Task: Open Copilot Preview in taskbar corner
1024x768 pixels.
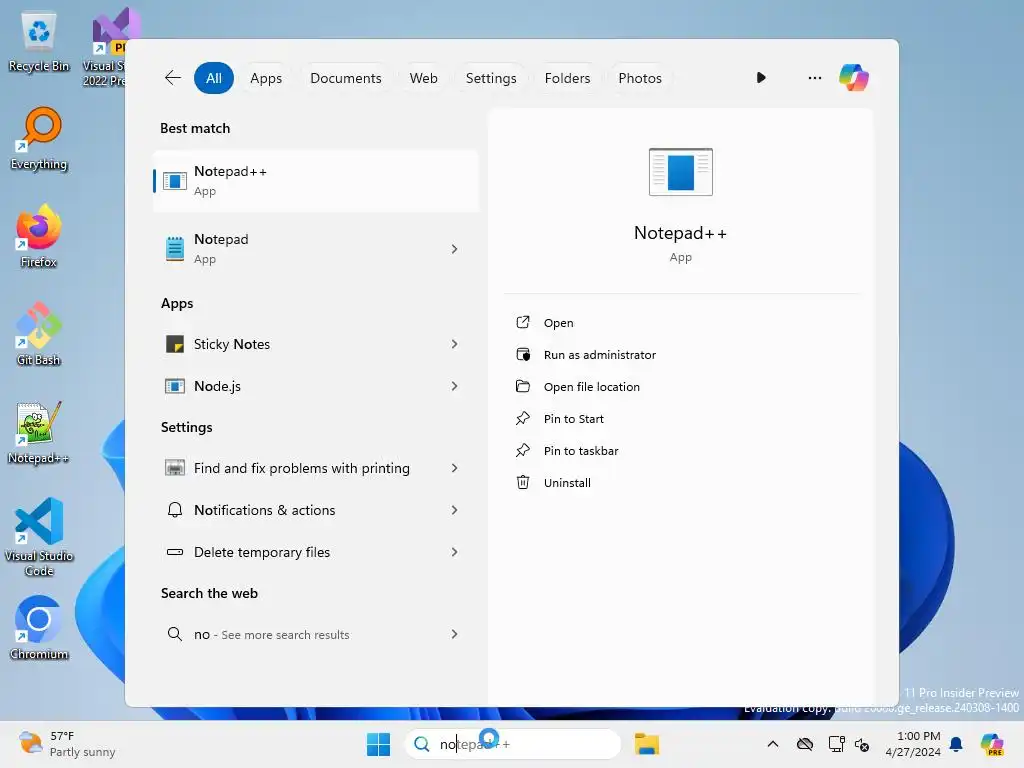Action: [x=992, y=744]
